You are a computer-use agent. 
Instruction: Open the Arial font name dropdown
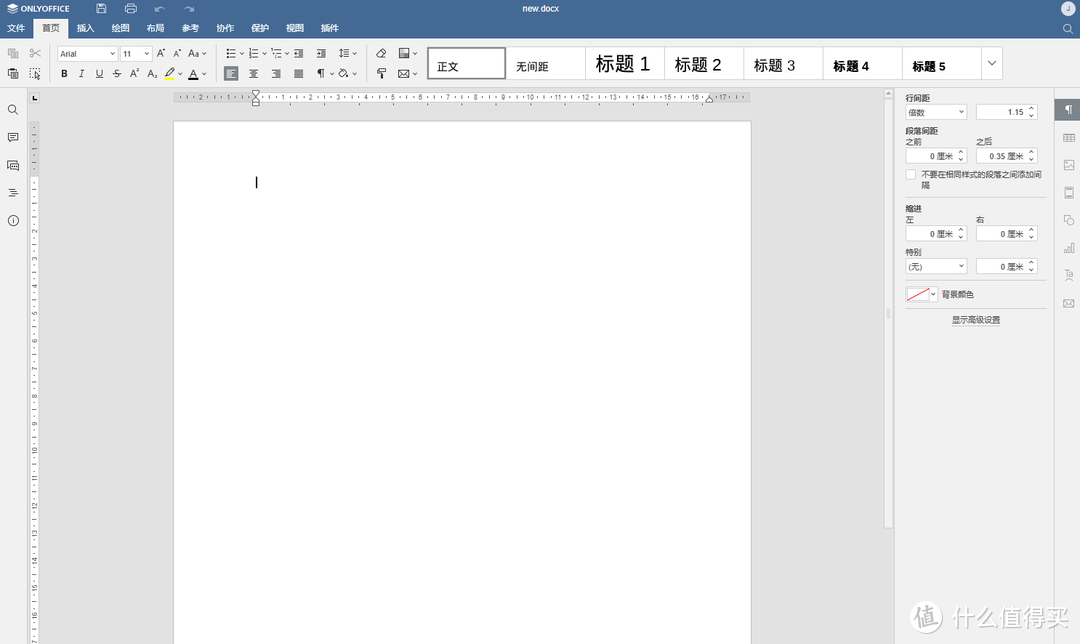(113, 53)
